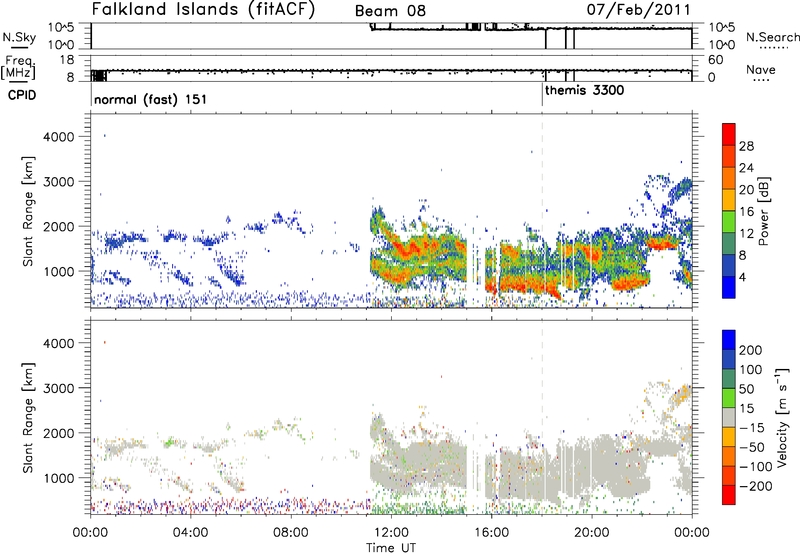Viewport: 800px width, 554px height.
Task: Click the "-15" velocity colorbar value
Action: tap(751, 427)
